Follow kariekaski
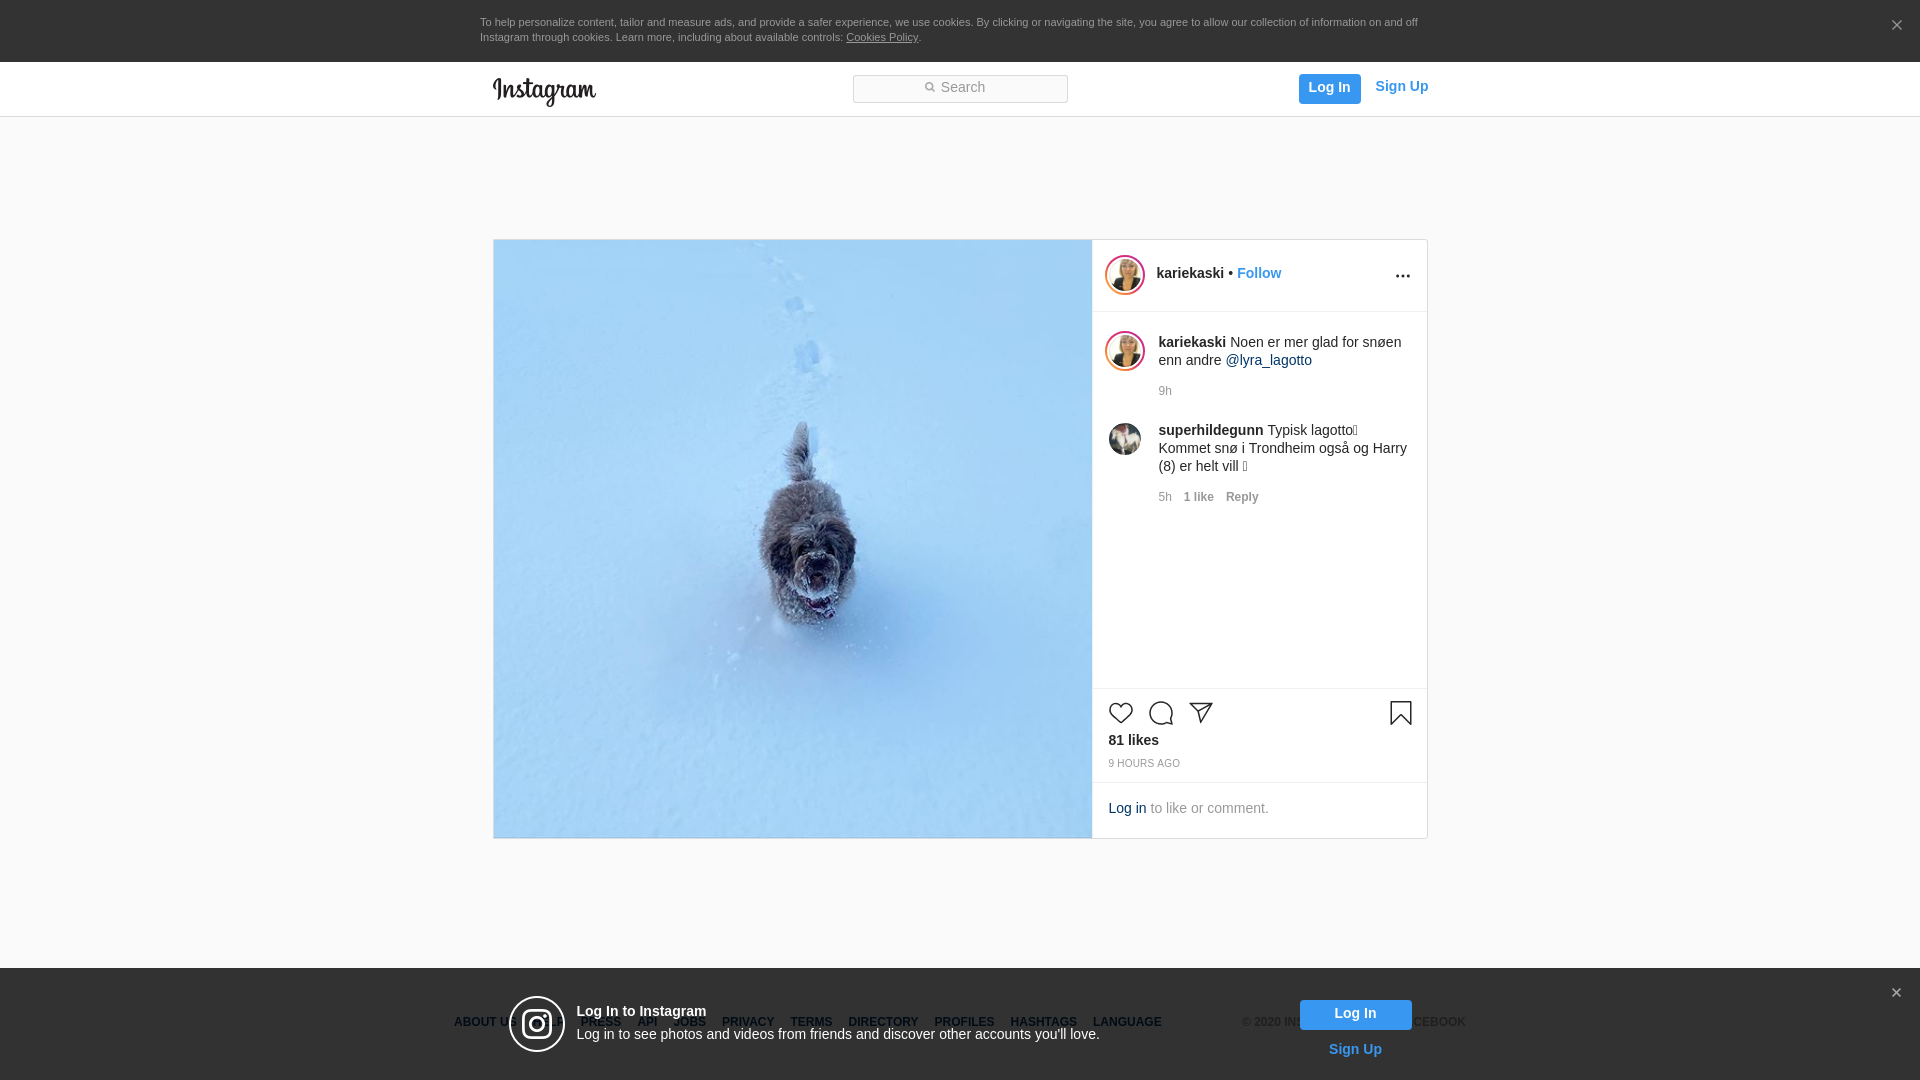Screen dimensions: 1920x1080 click(x=1258, y=273)
